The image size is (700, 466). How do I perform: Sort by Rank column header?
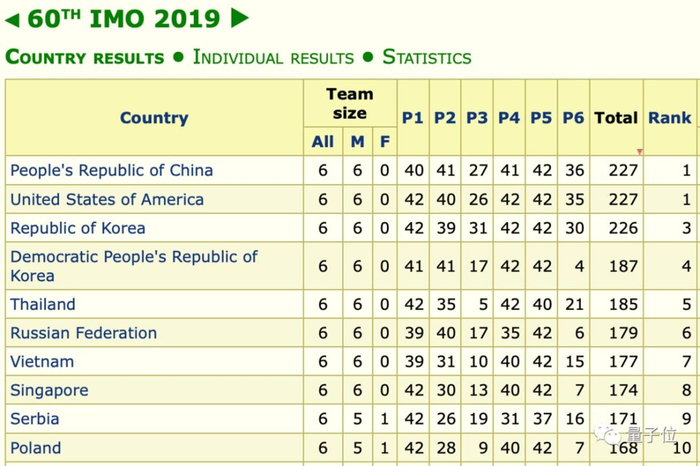[669, 118]
